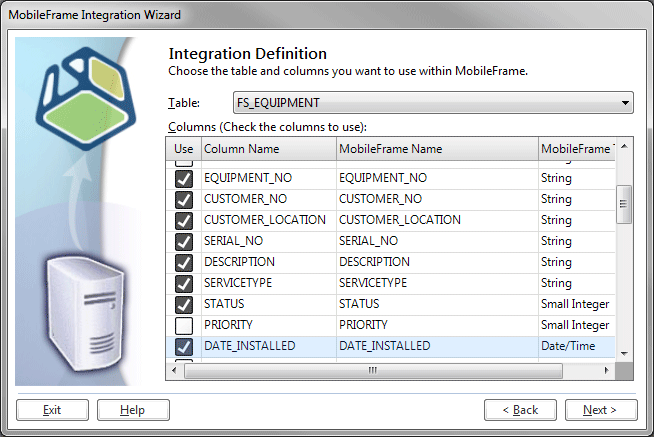The height and width of the screenshot is (437, 654).
Task: Sort by the Use column header
Action: (x=184, y=149)
